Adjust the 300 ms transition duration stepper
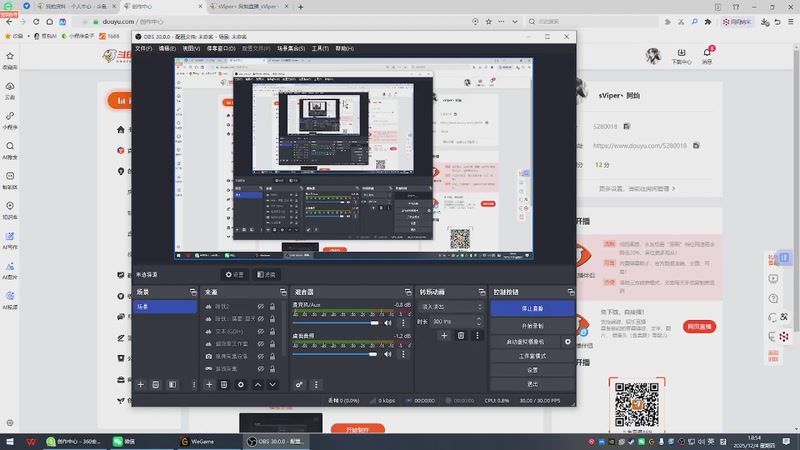Image resolution: width=800 pixels, height=450 pixels. tap(478, 321)
